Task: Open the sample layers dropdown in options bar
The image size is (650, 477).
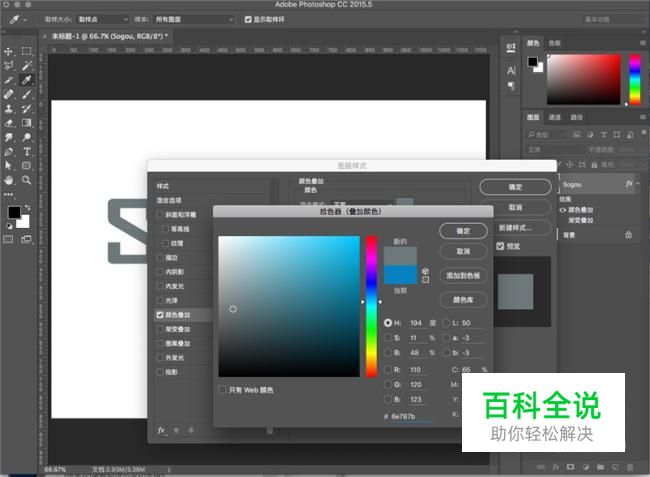Action: click(194, 19)
